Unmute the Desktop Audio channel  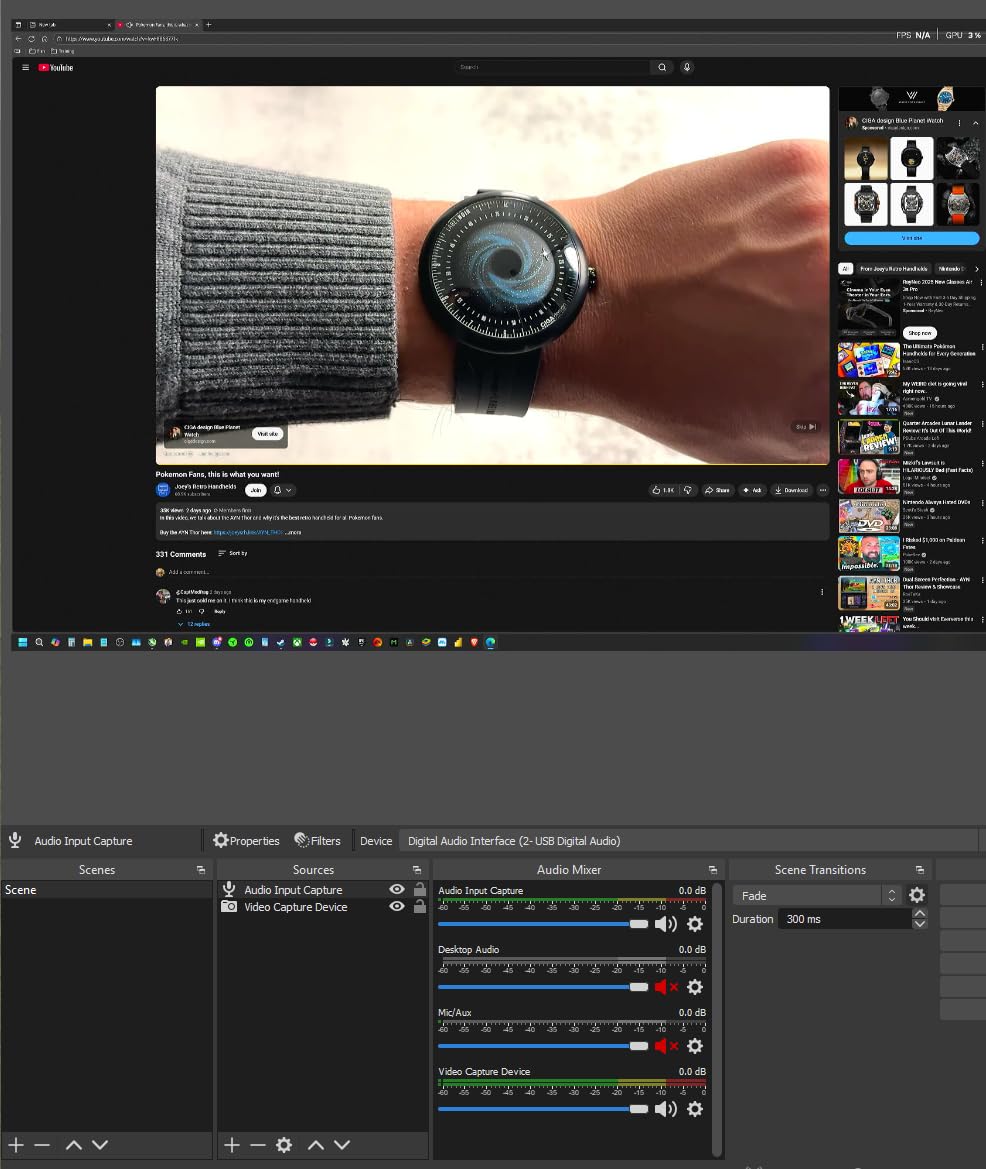(666, 987)
